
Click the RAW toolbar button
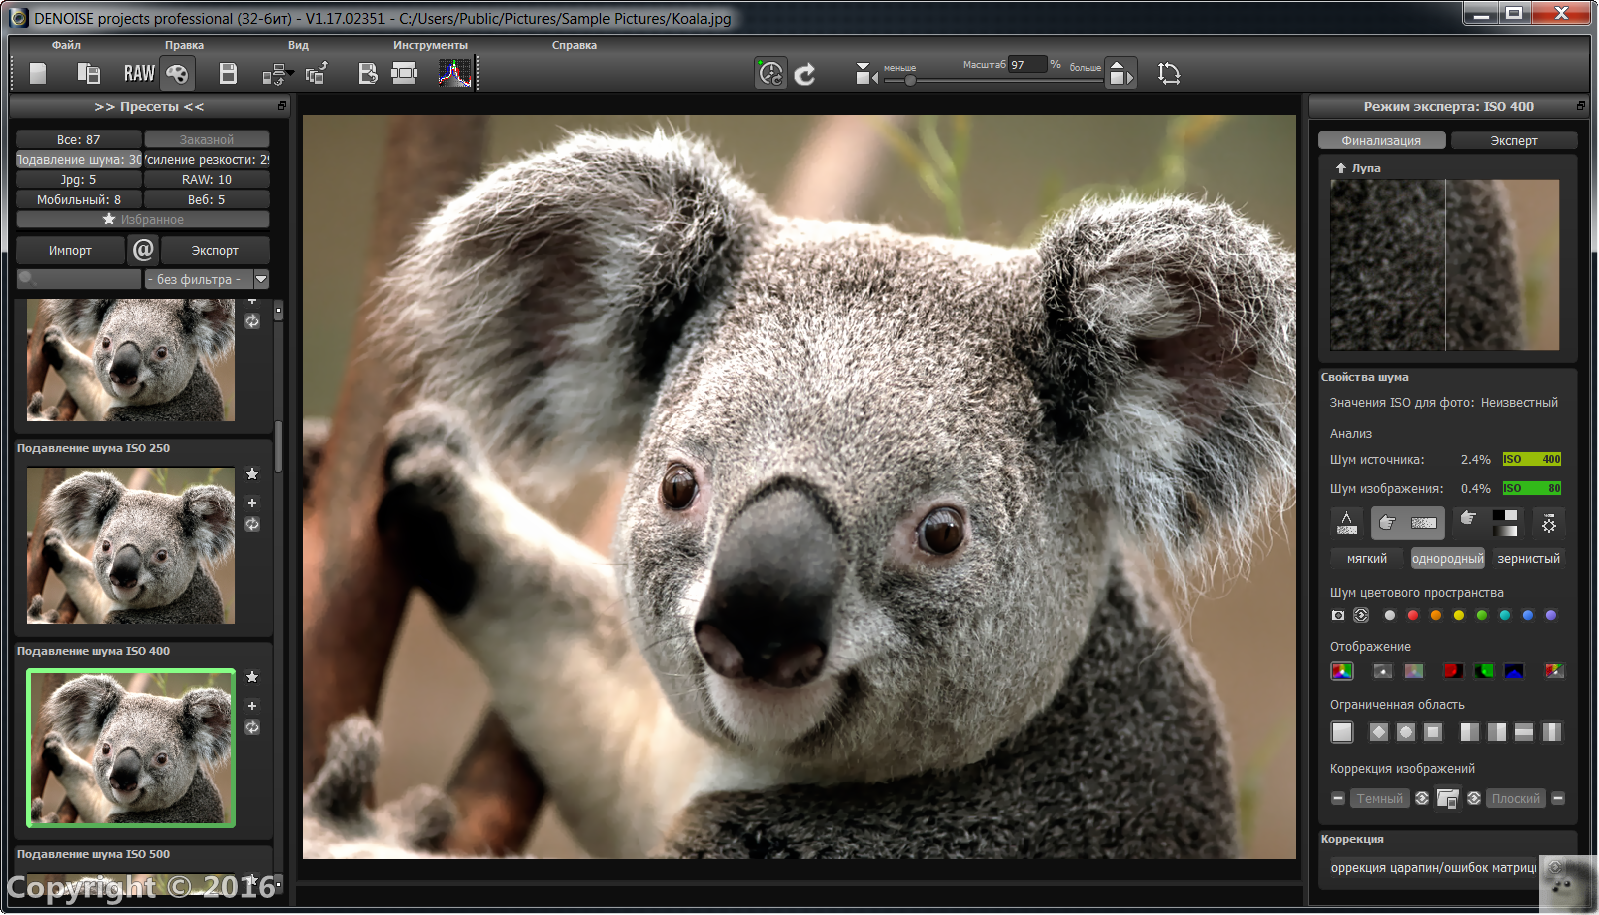pos(139,73)
